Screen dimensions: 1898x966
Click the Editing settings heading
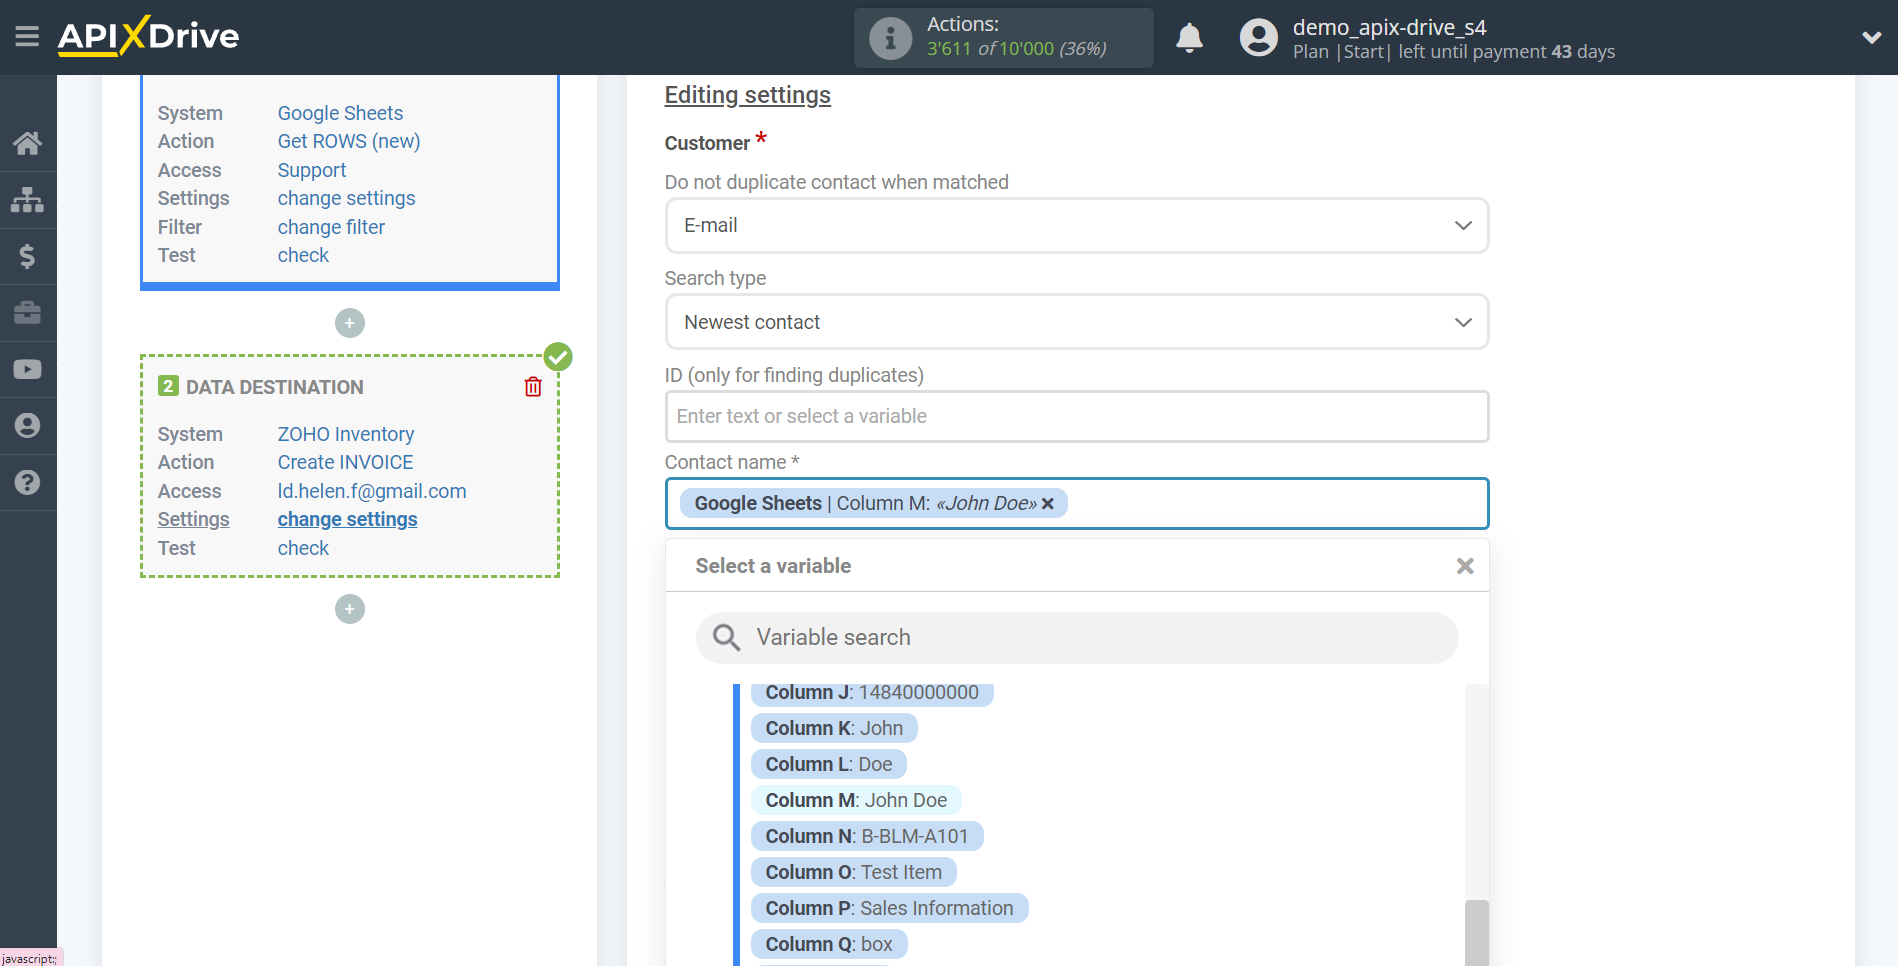(748, 95)
